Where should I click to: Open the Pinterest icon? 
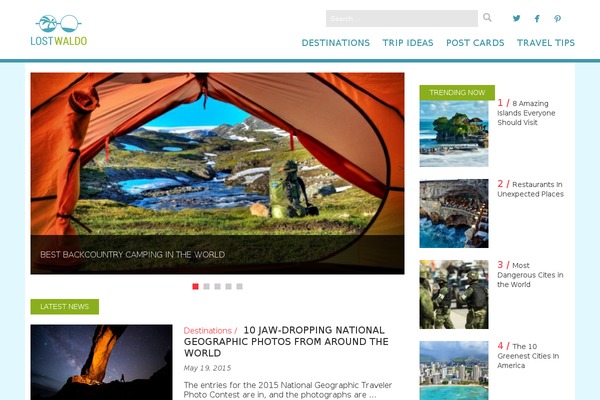coord(558,19)
